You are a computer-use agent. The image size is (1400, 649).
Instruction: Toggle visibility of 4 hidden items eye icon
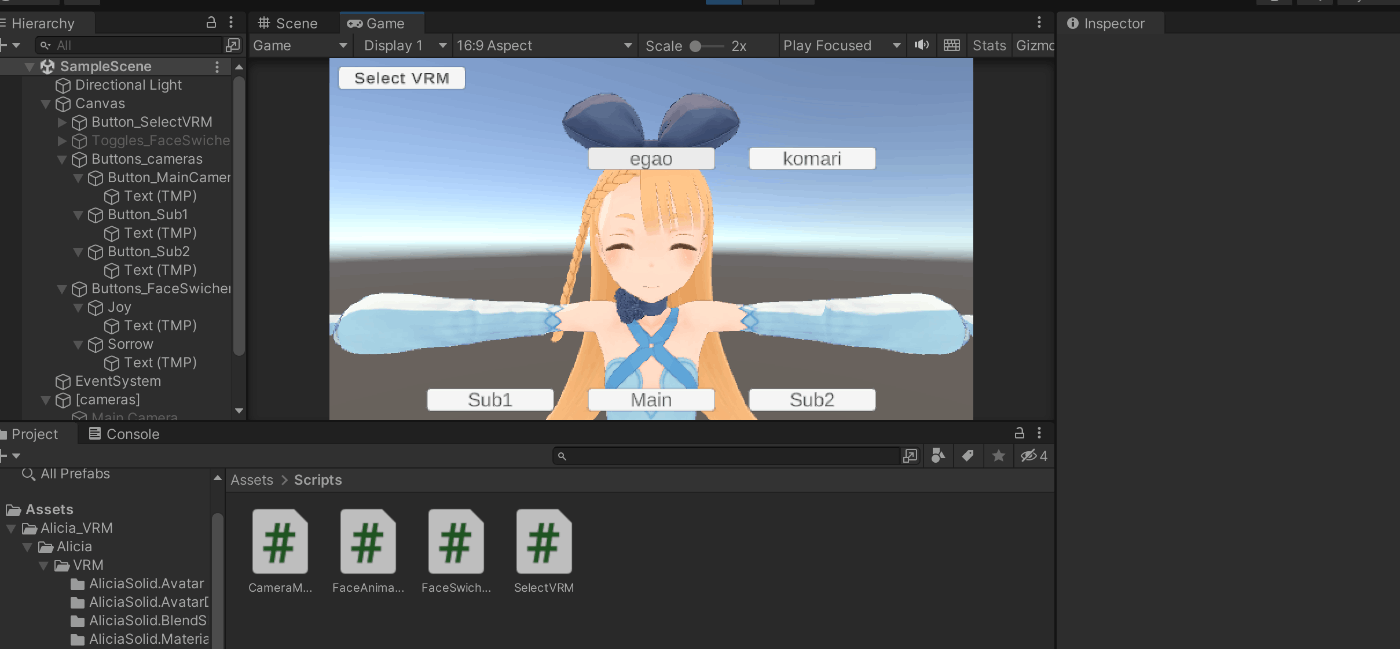[x=1034, y=456]
